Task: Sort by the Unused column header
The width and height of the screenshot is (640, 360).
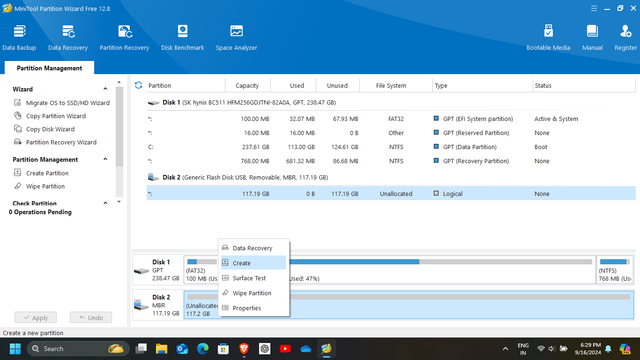Action: [x=337, y=85]
